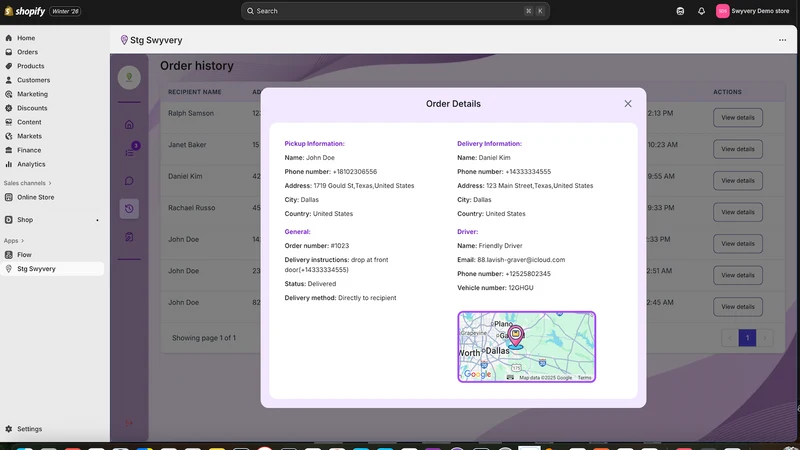The image size is (800, 450).
Task: Open Terms link on the map
Action: coord(584,378)
